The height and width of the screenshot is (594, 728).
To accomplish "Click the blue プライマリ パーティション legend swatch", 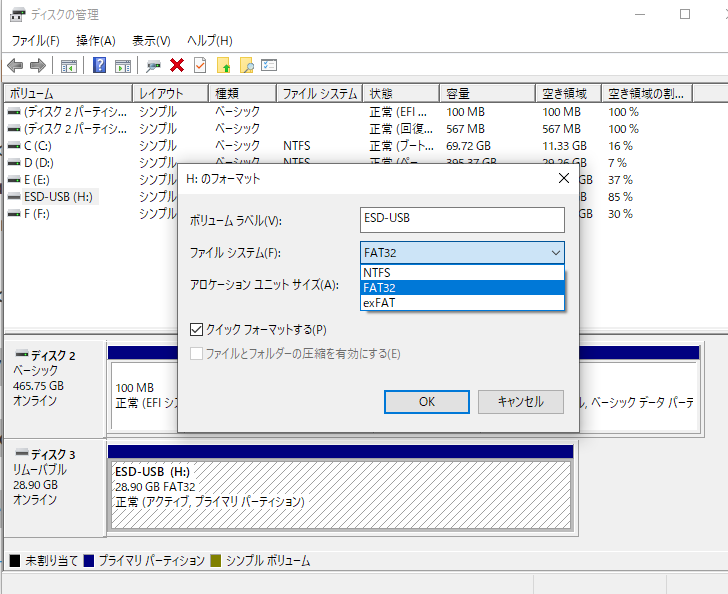I will [89, 561].
